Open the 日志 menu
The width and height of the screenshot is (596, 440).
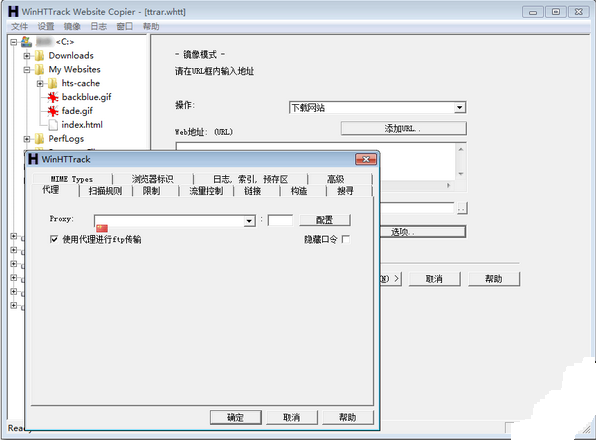pos(98,26)
